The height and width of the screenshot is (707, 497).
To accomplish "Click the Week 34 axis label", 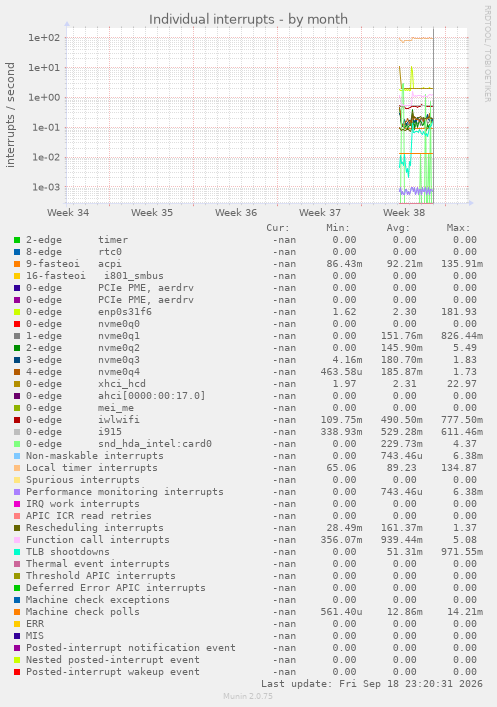I will click(68, 213).
